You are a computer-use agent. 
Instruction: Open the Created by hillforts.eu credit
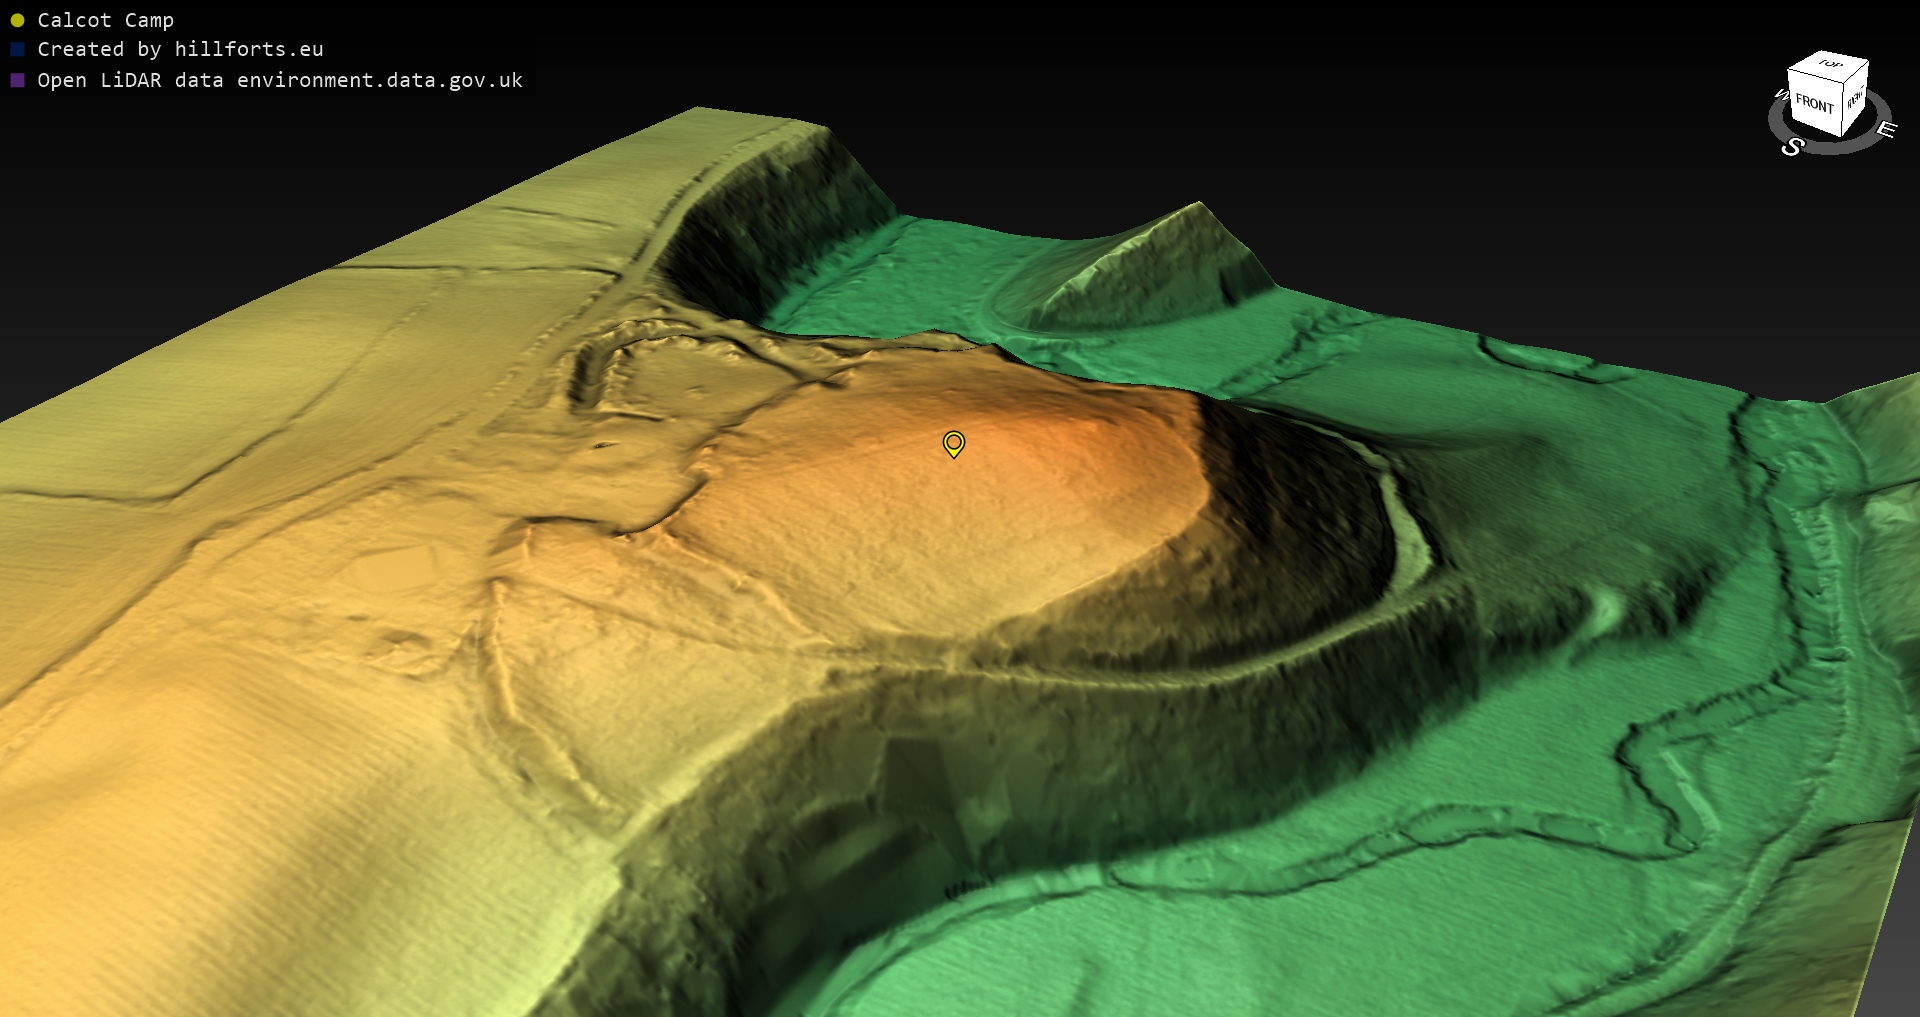pyautogui.click(x=180, y=49)
